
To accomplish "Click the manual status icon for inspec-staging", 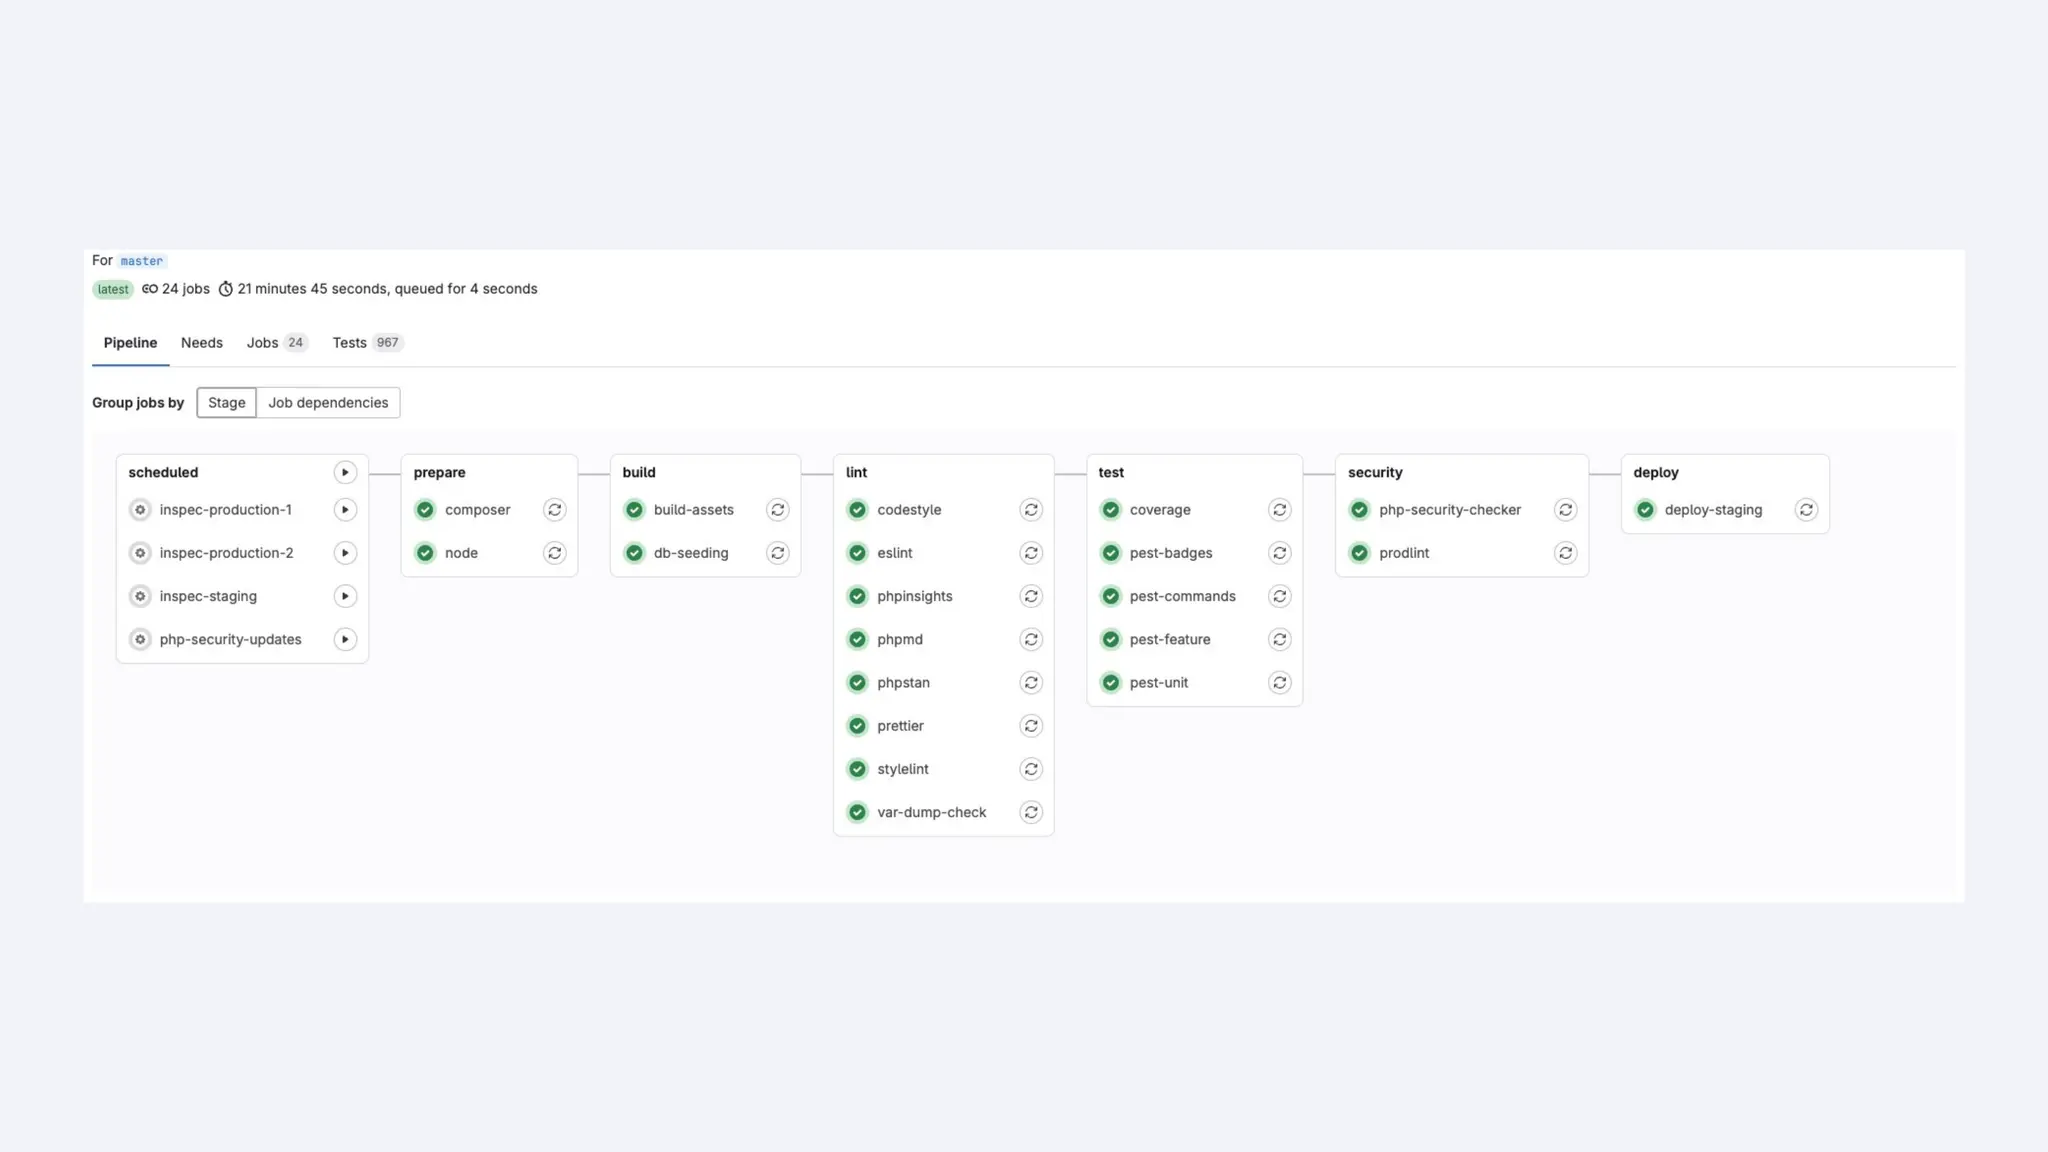I will pos(140,596).
